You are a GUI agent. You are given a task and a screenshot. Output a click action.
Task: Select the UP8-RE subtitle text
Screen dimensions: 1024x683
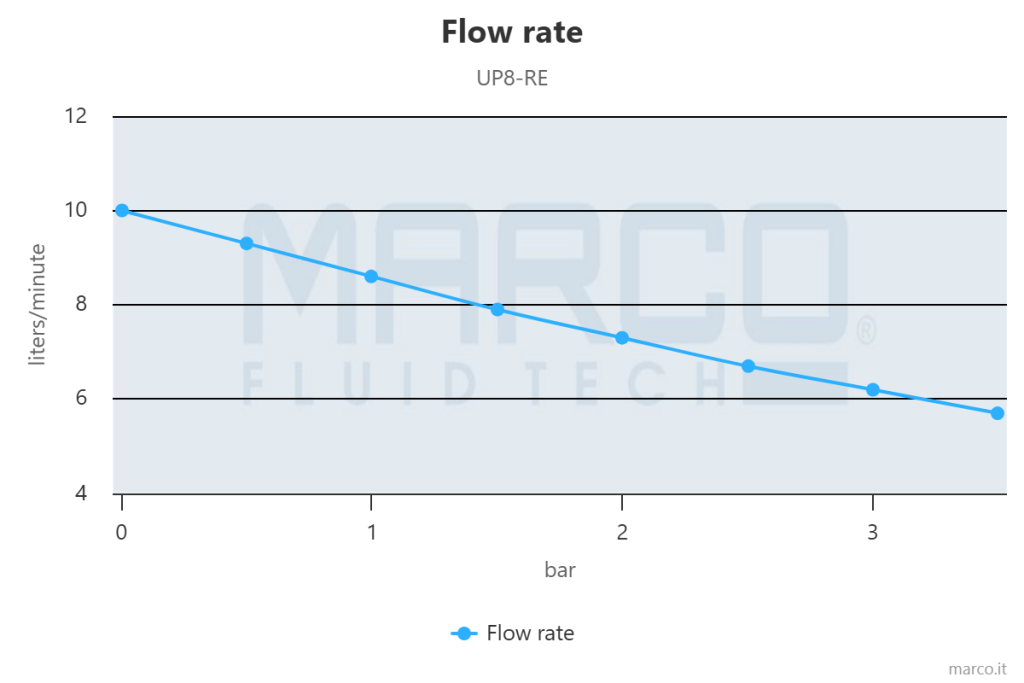click(512, 78)
